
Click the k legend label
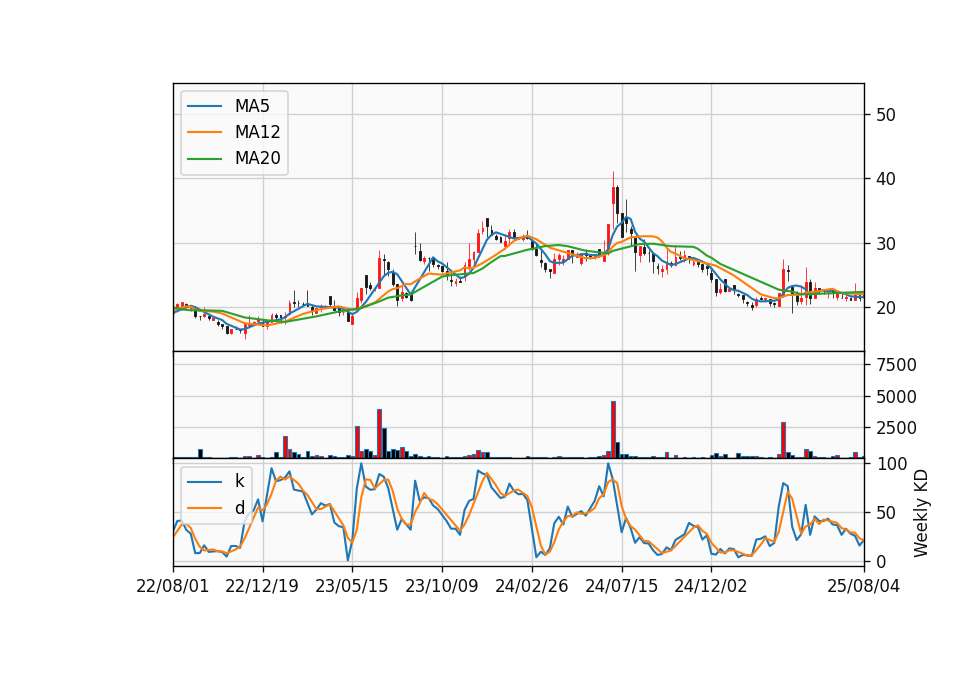tap(239, 481)
